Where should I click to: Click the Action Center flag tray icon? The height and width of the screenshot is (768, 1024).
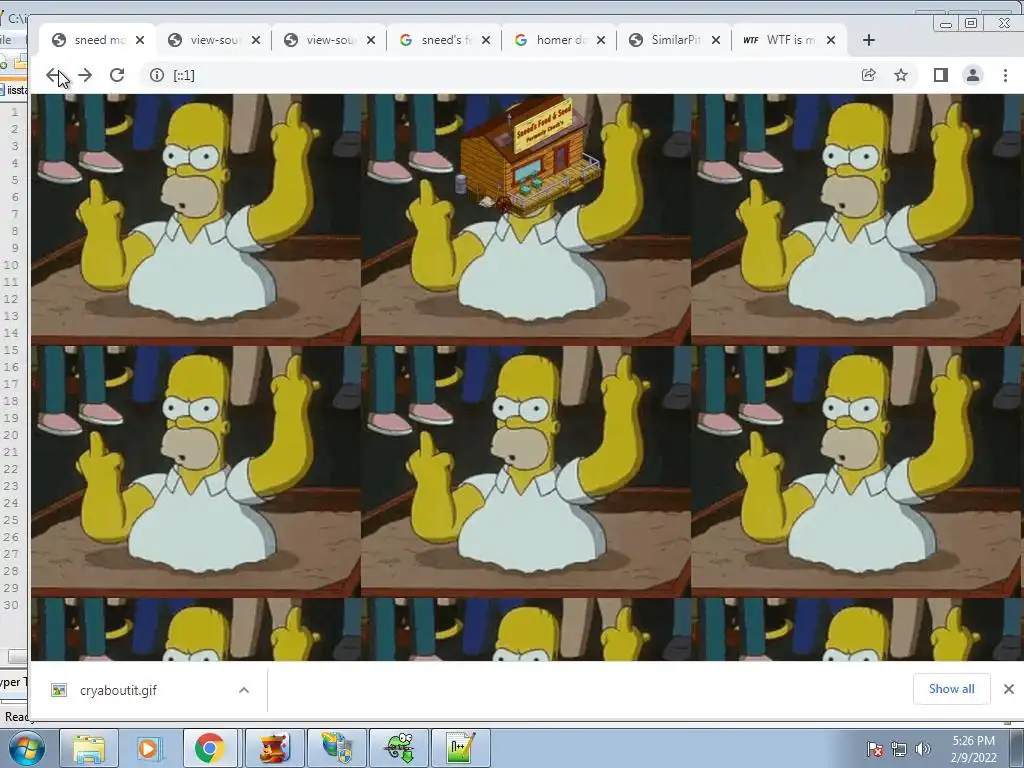(x=875, y=749)
